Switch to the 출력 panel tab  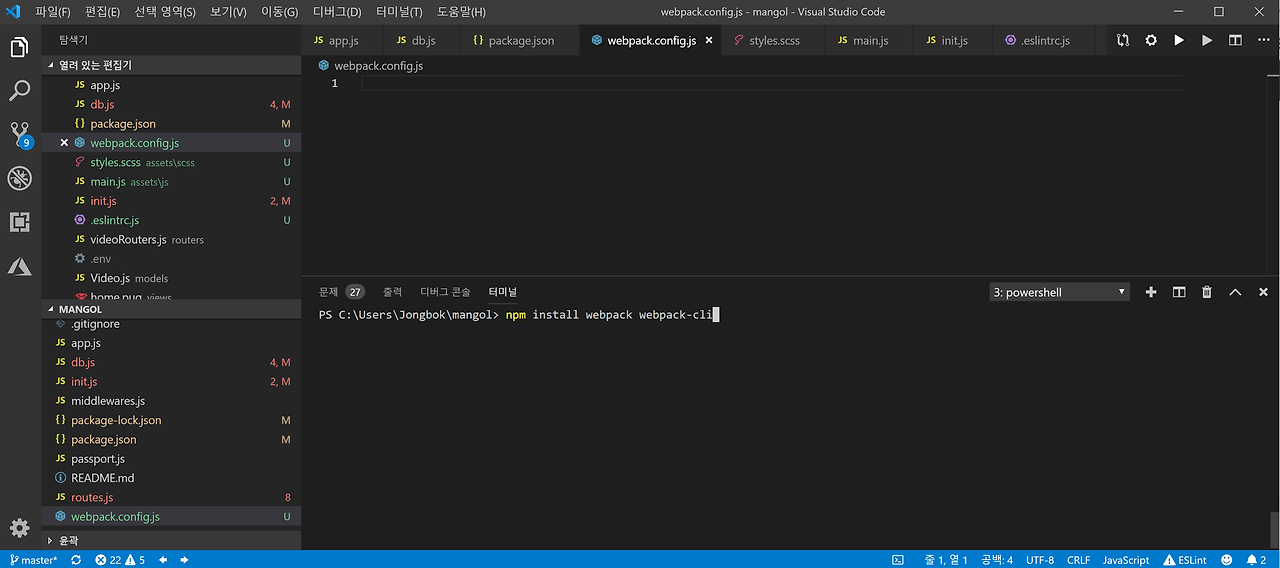click(x=392, y=292)
